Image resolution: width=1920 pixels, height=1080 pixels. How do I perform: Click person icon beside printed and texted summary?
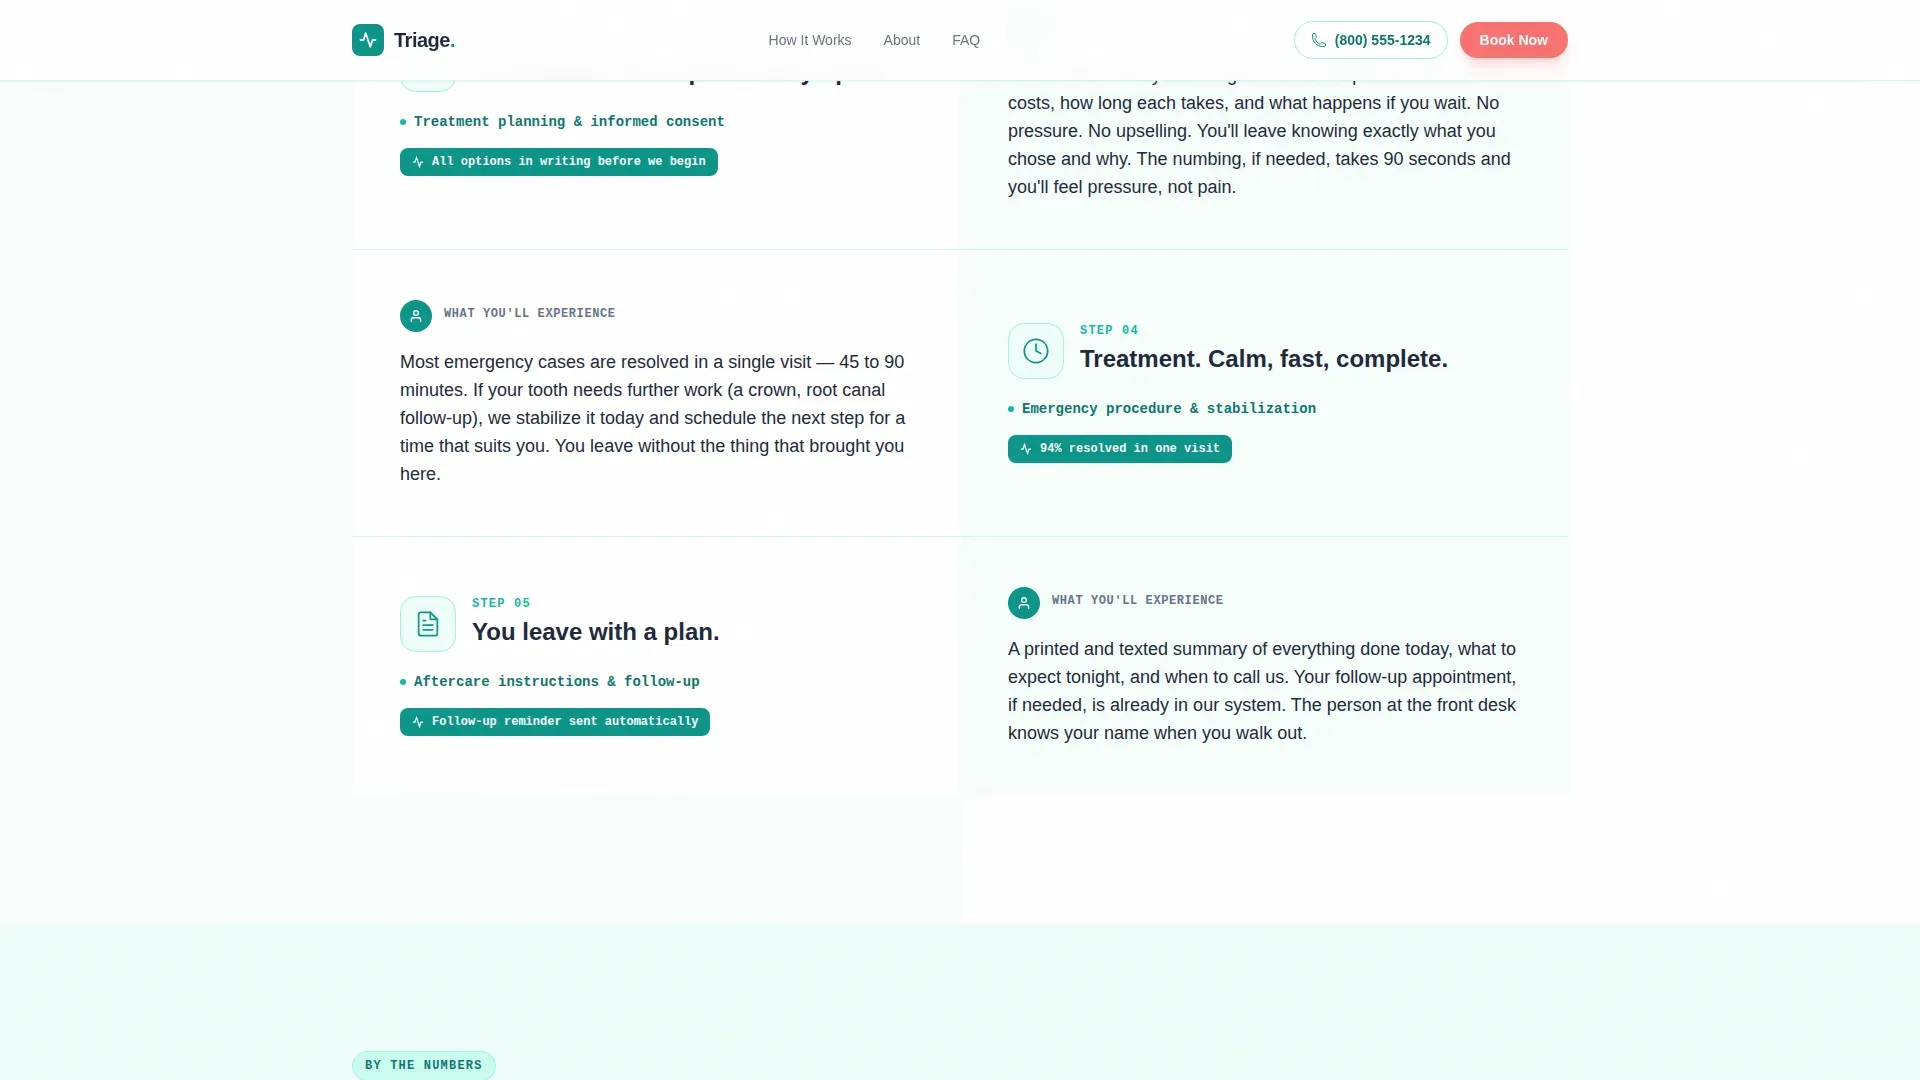click(x=1024, y=603)
